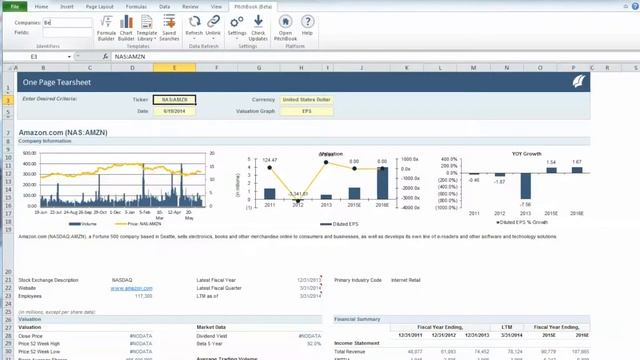Open PitchBook platform
The height and width of the screenshot is (360, 640).
pos(285,28)
